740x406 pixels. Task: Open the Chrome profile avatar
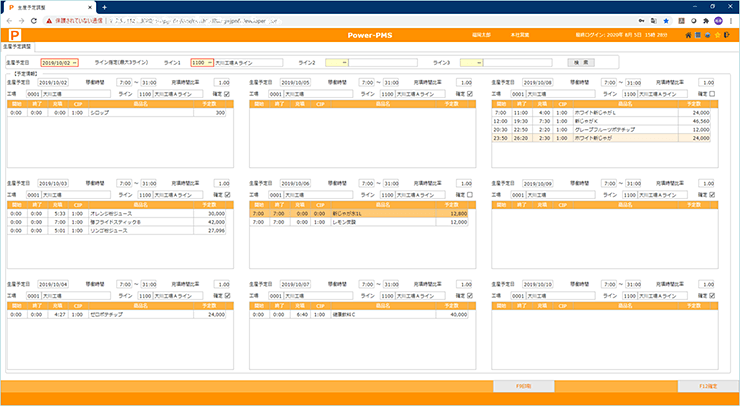tap(718, 21)
